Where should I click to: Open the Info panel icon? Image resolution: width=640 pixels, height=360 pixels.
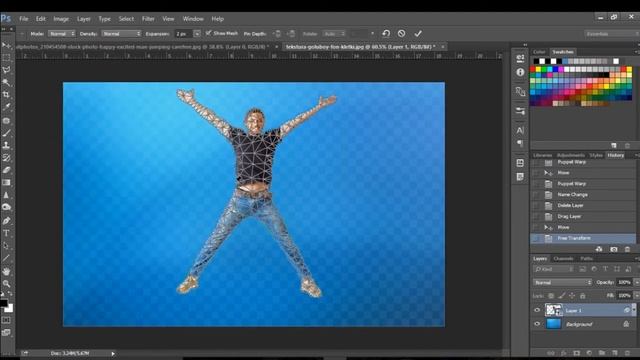pos(520,72)
